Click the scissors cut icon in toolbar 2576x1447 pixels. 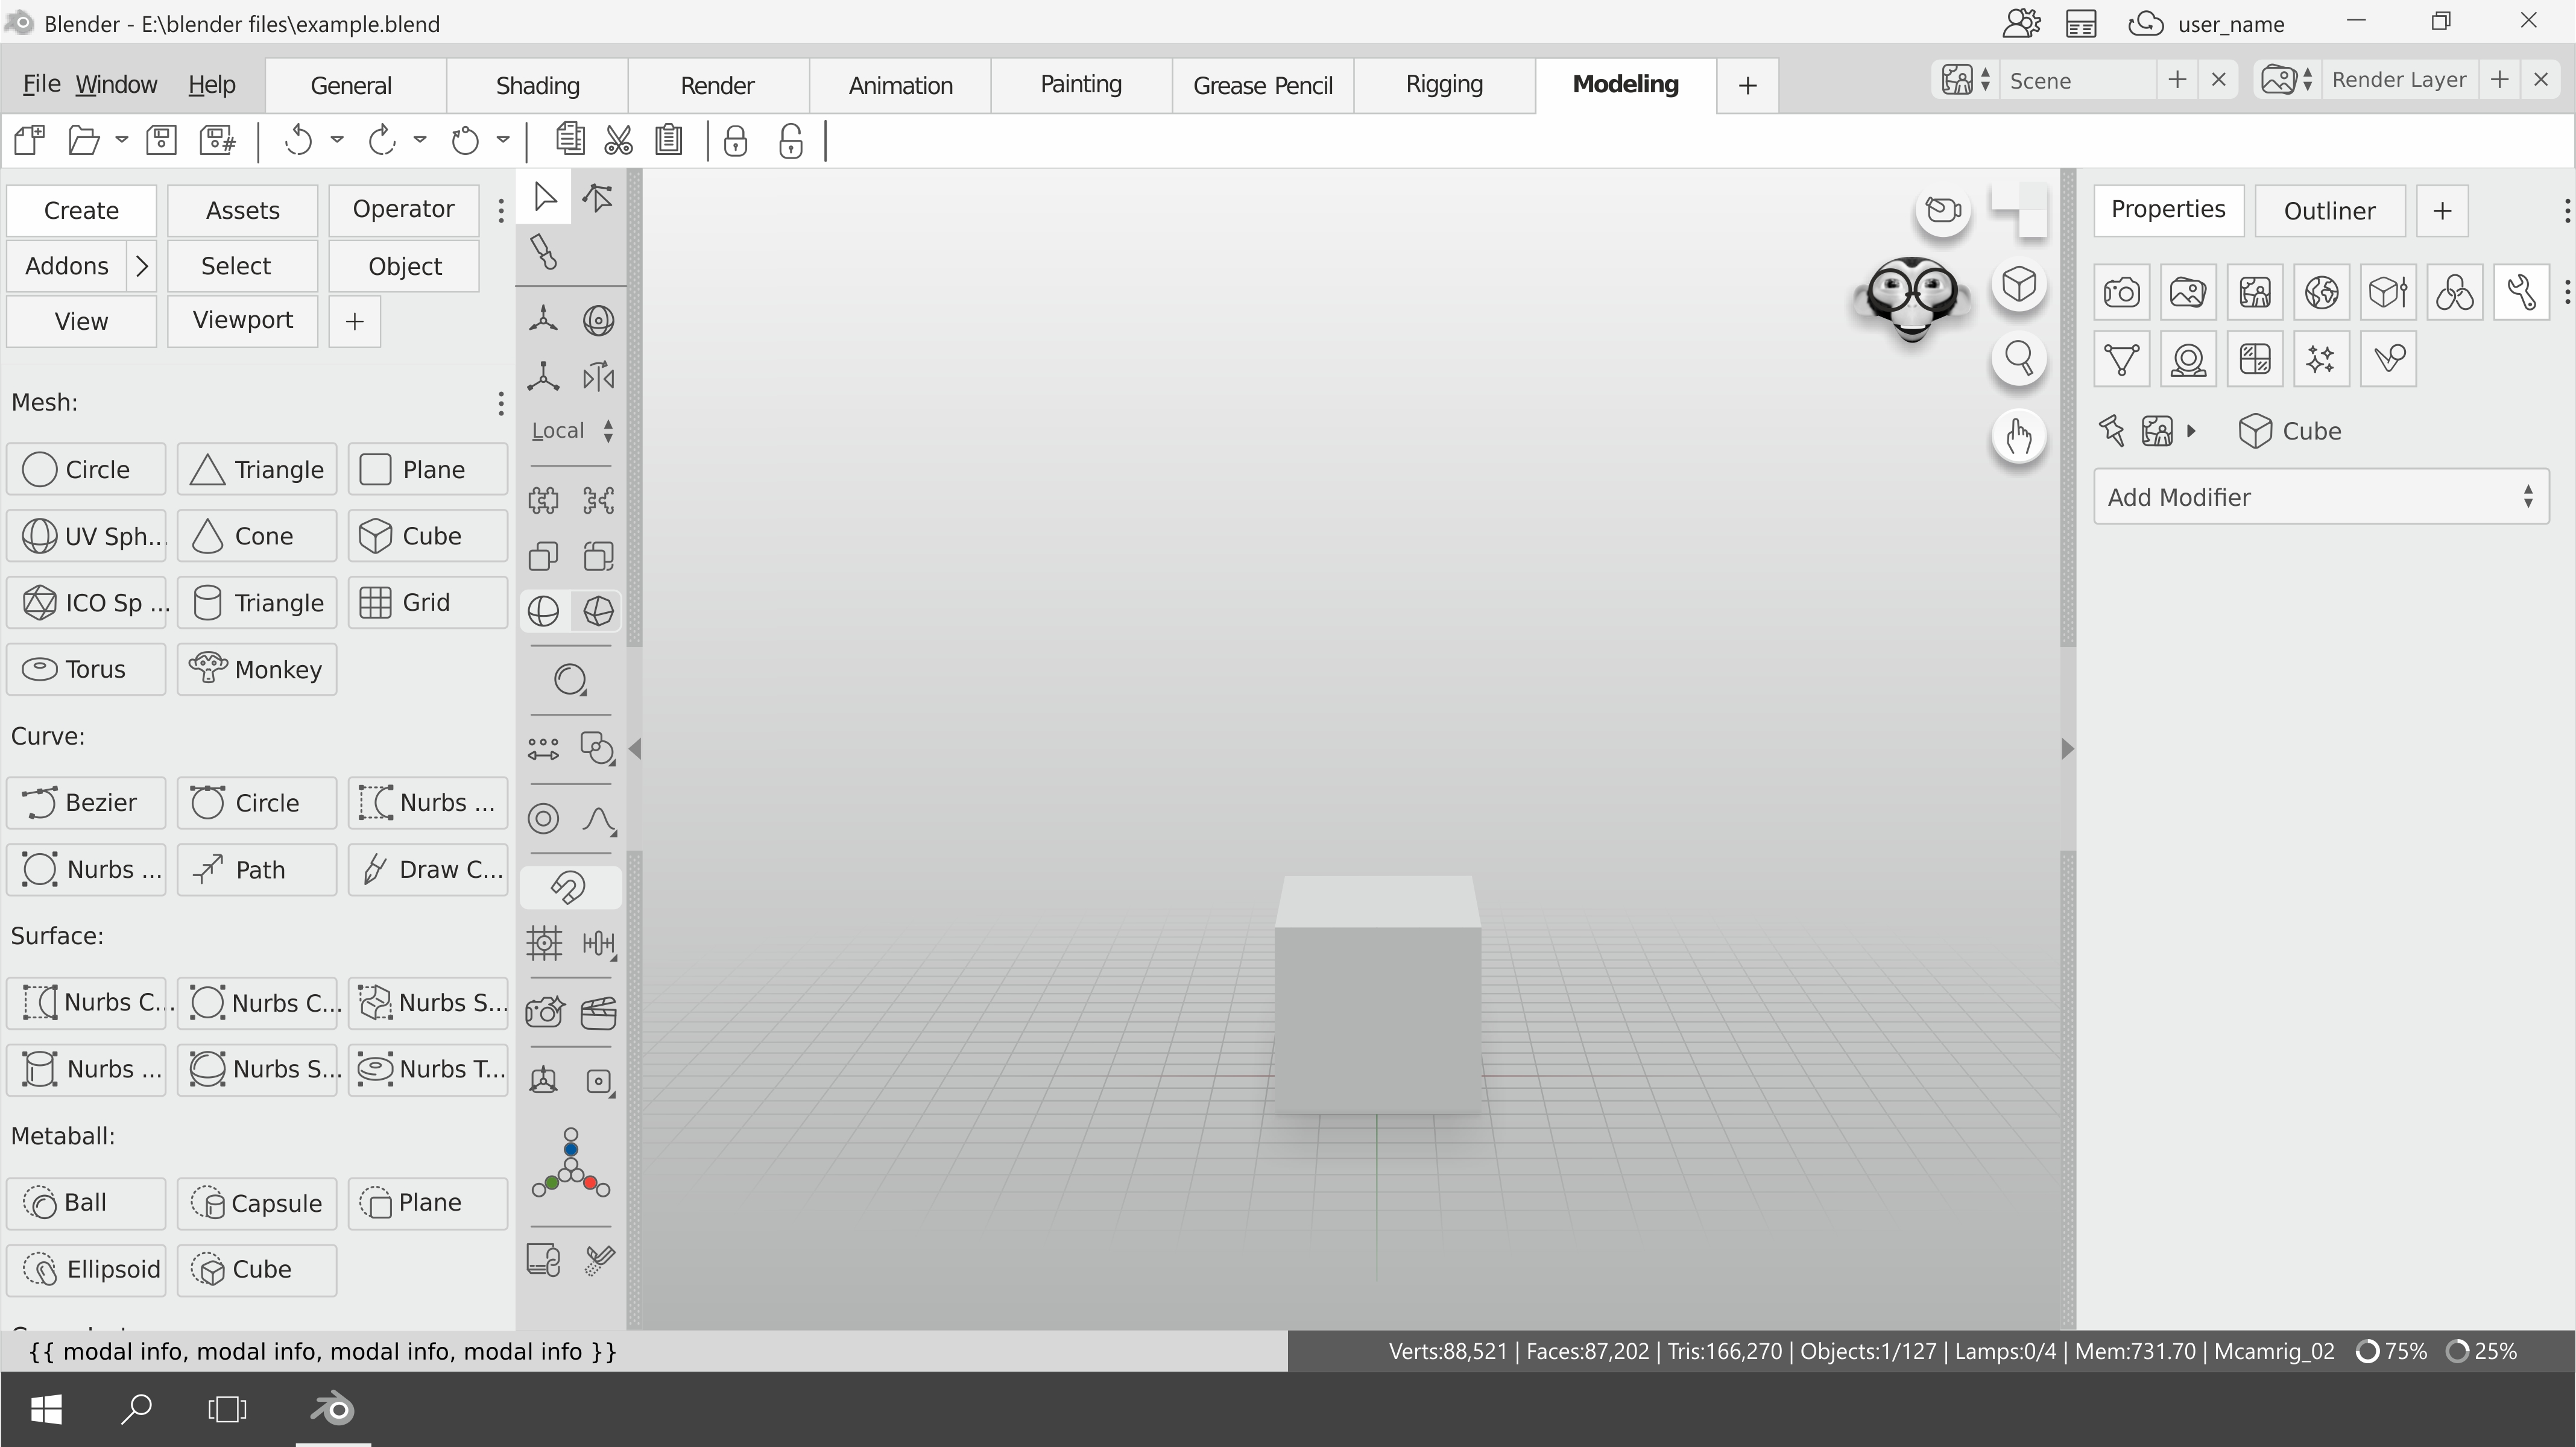[619, 141]
